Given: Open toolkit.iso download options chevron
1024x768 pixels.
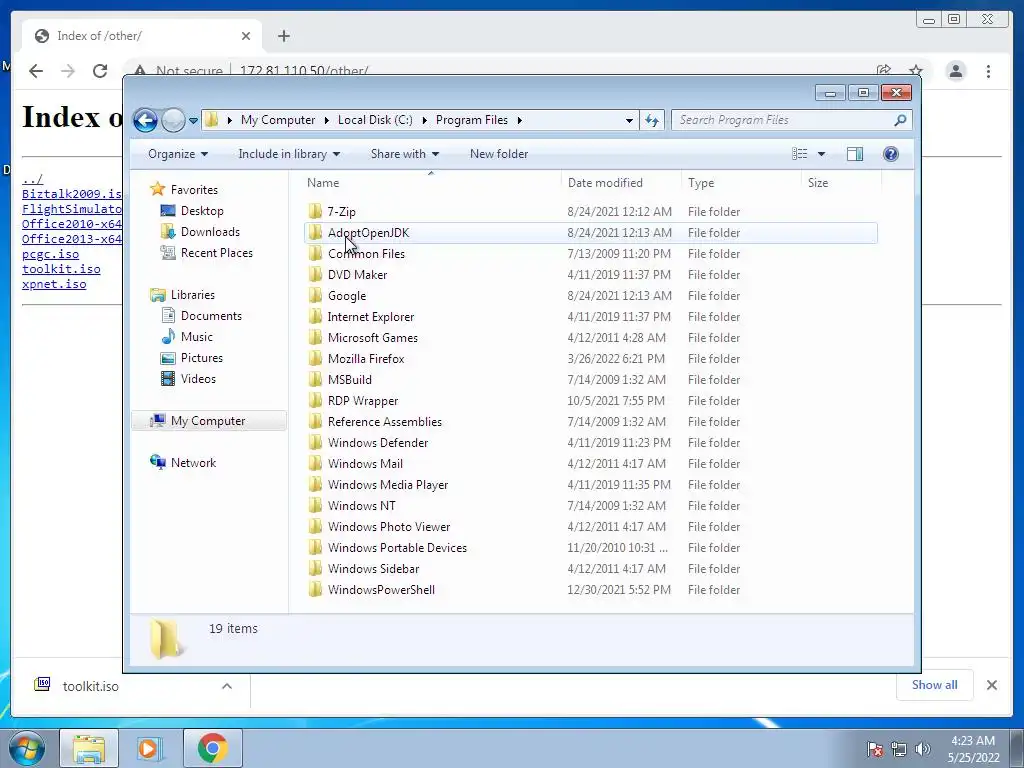Looking at the screenshot, I should pos(227,686).
